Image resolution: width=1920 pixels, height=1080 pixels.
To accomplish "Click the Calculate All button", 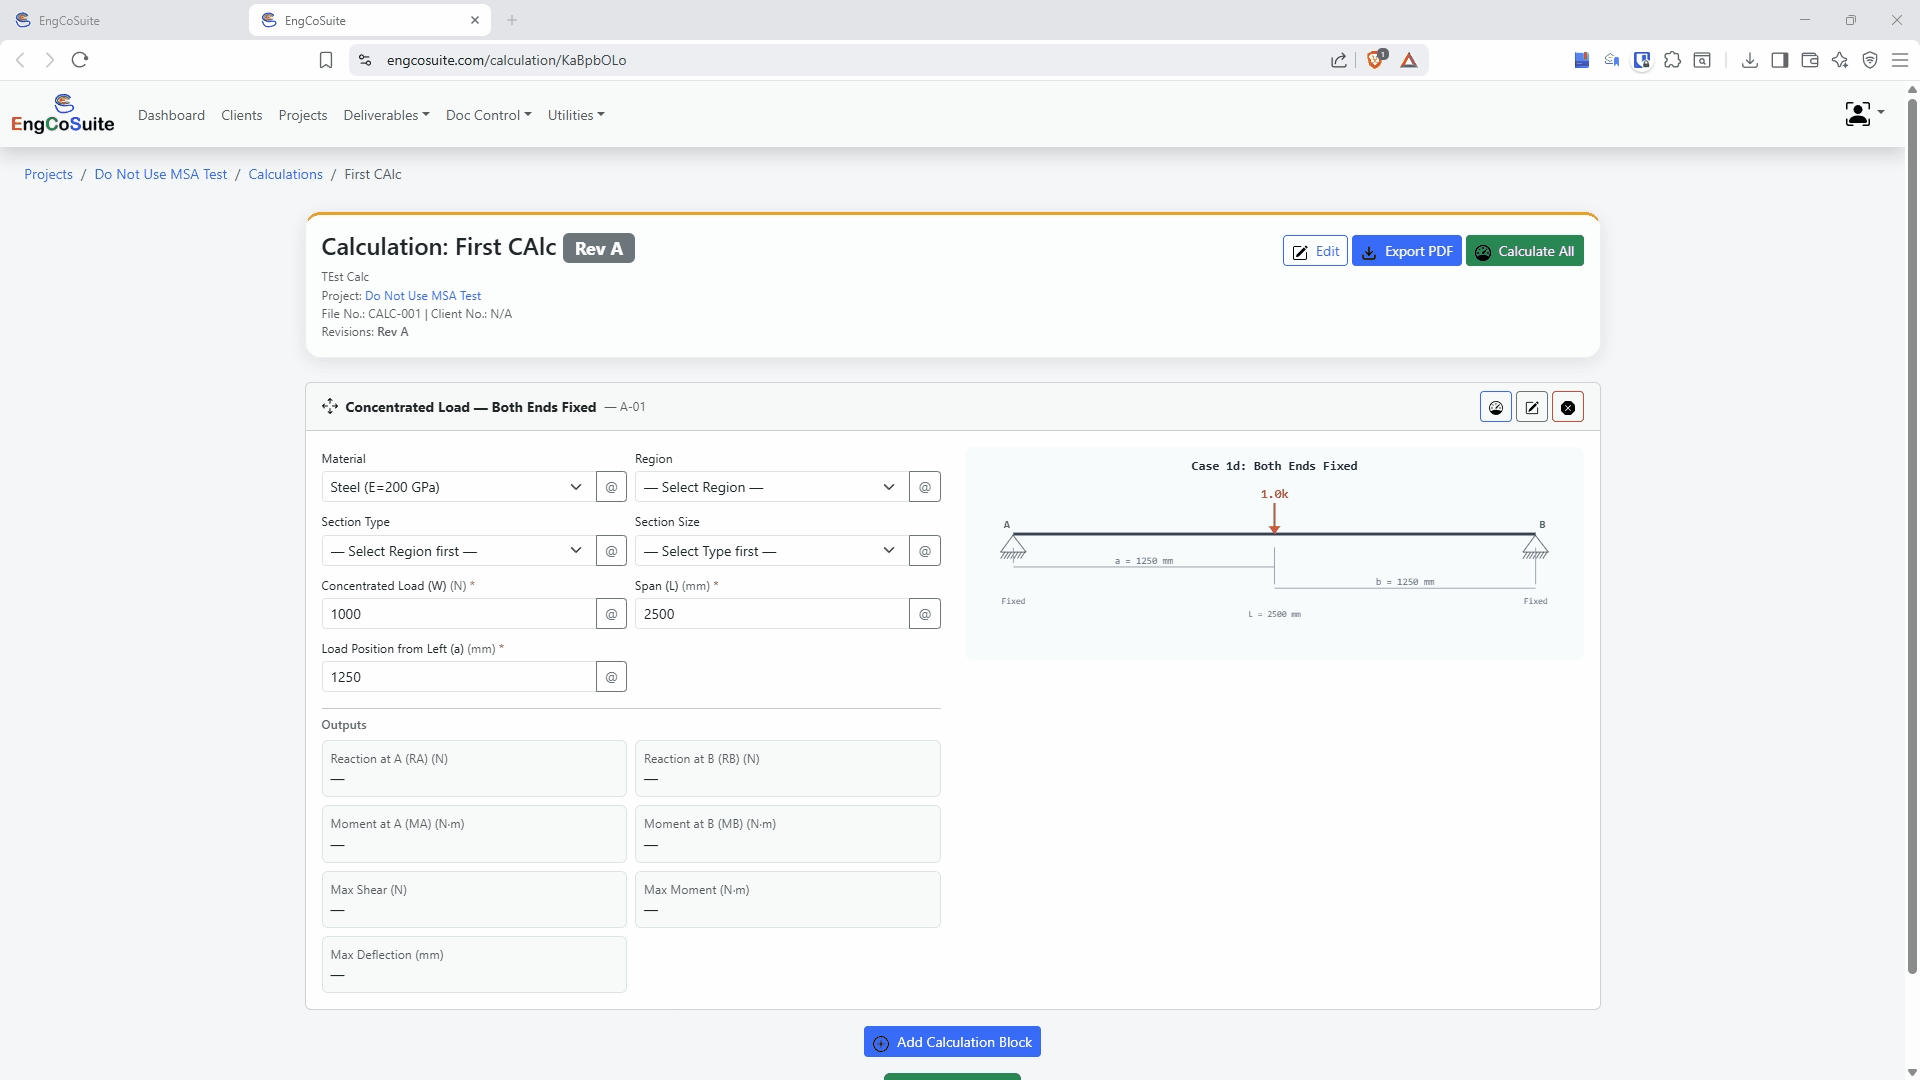I will [1524, 251].
